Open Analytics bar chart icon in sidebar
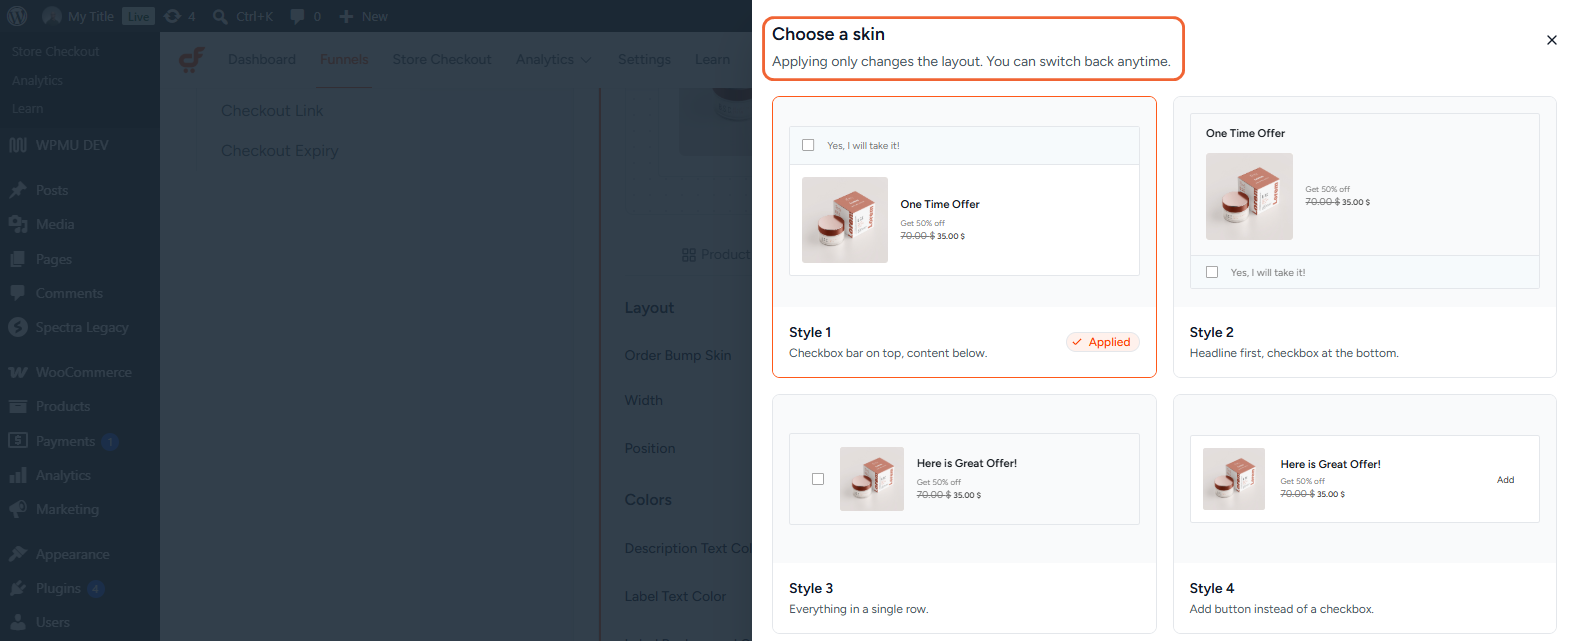This screenshot has height=641, width=1572. point(18,475)
